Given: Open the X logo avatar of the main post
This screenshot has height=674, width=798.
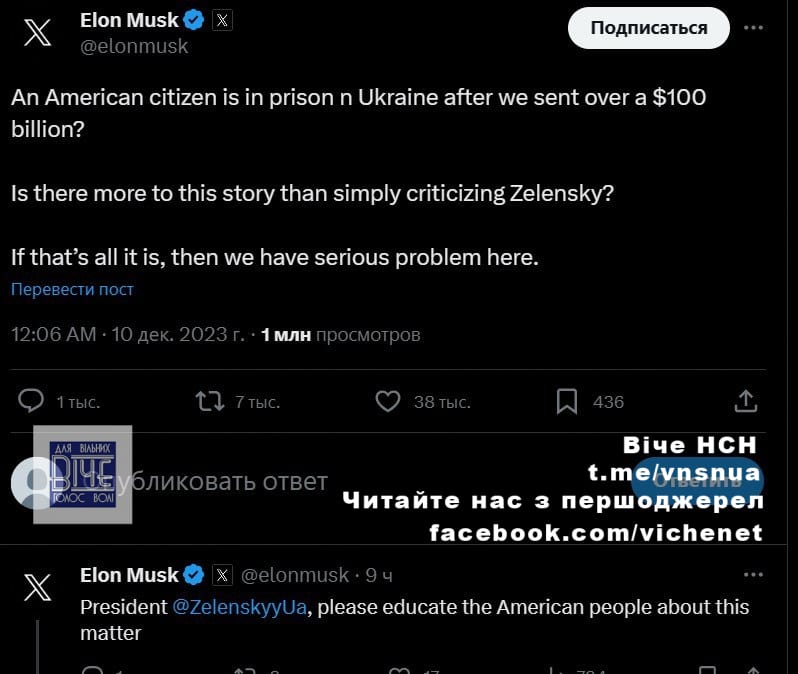Looking at the screenshot, I should coord(37,33).
